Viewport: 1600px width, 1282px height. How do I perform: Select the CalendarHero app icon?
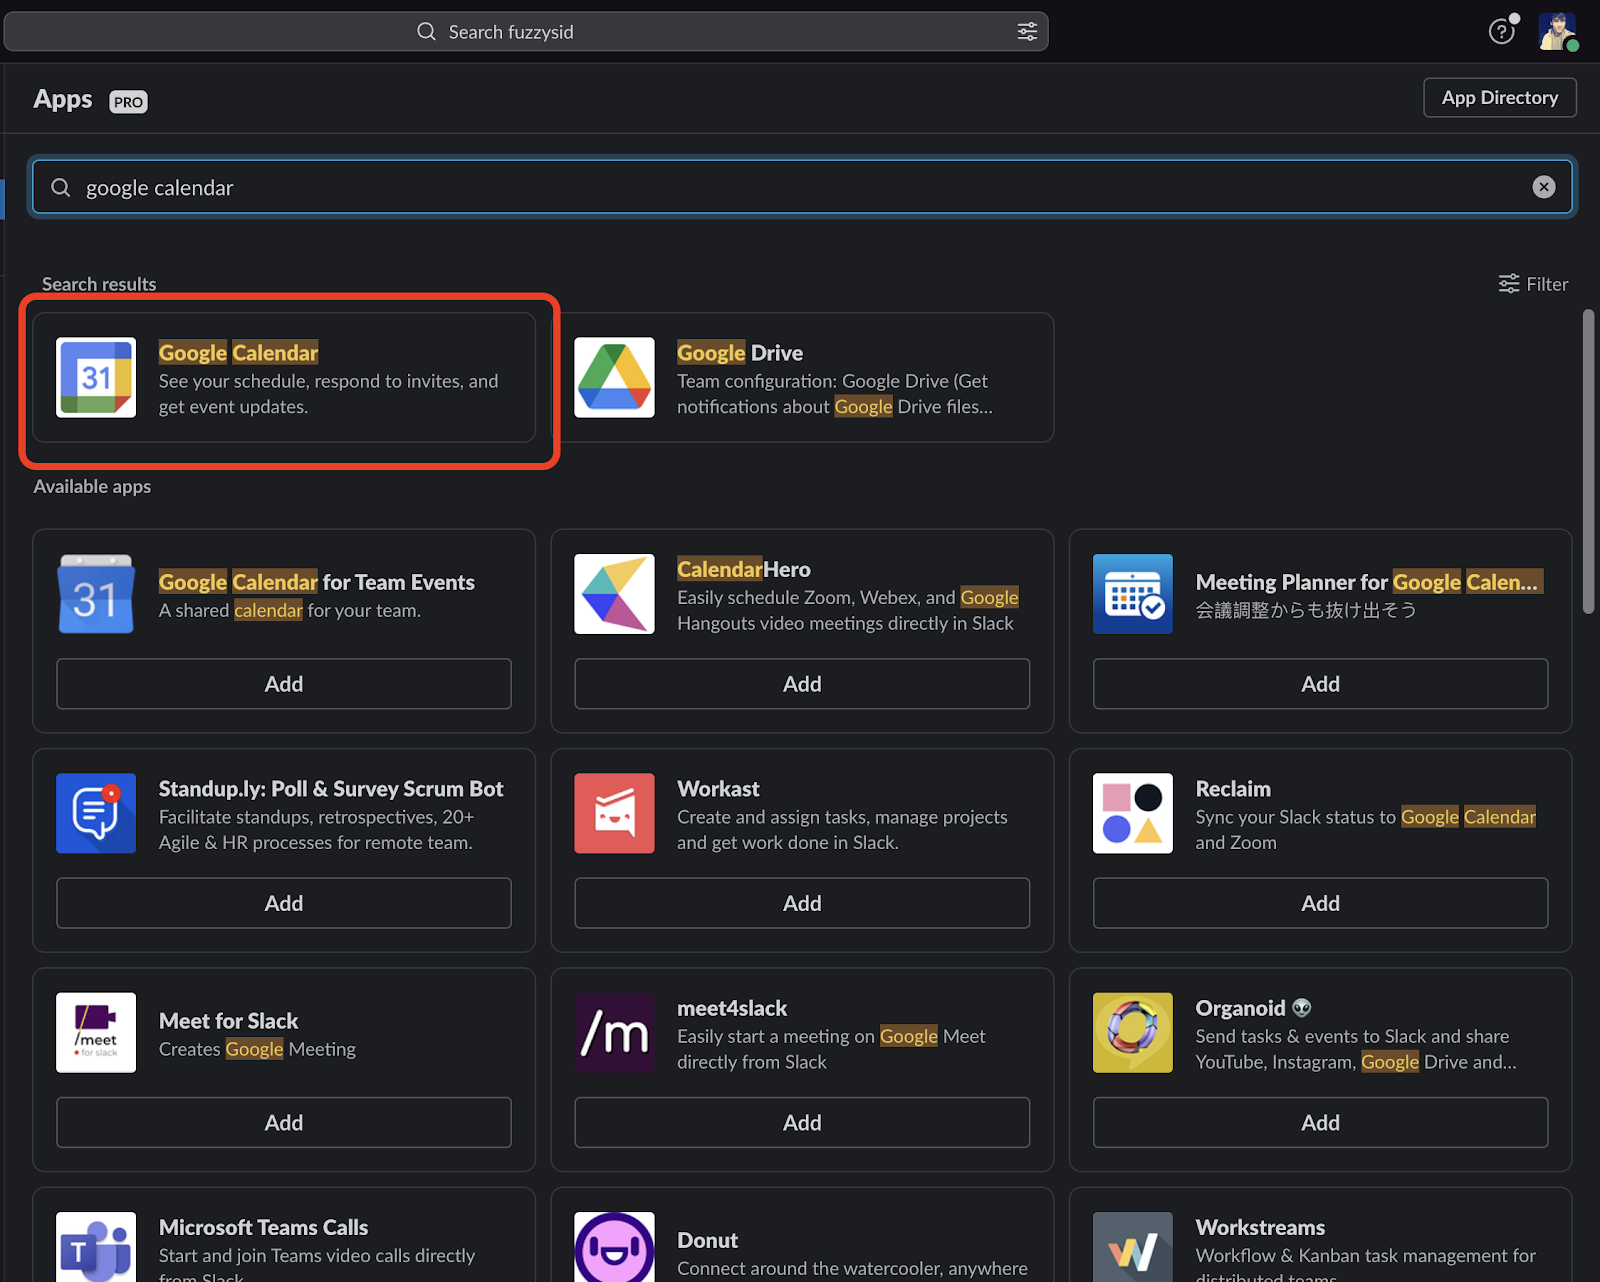(614, 594)
